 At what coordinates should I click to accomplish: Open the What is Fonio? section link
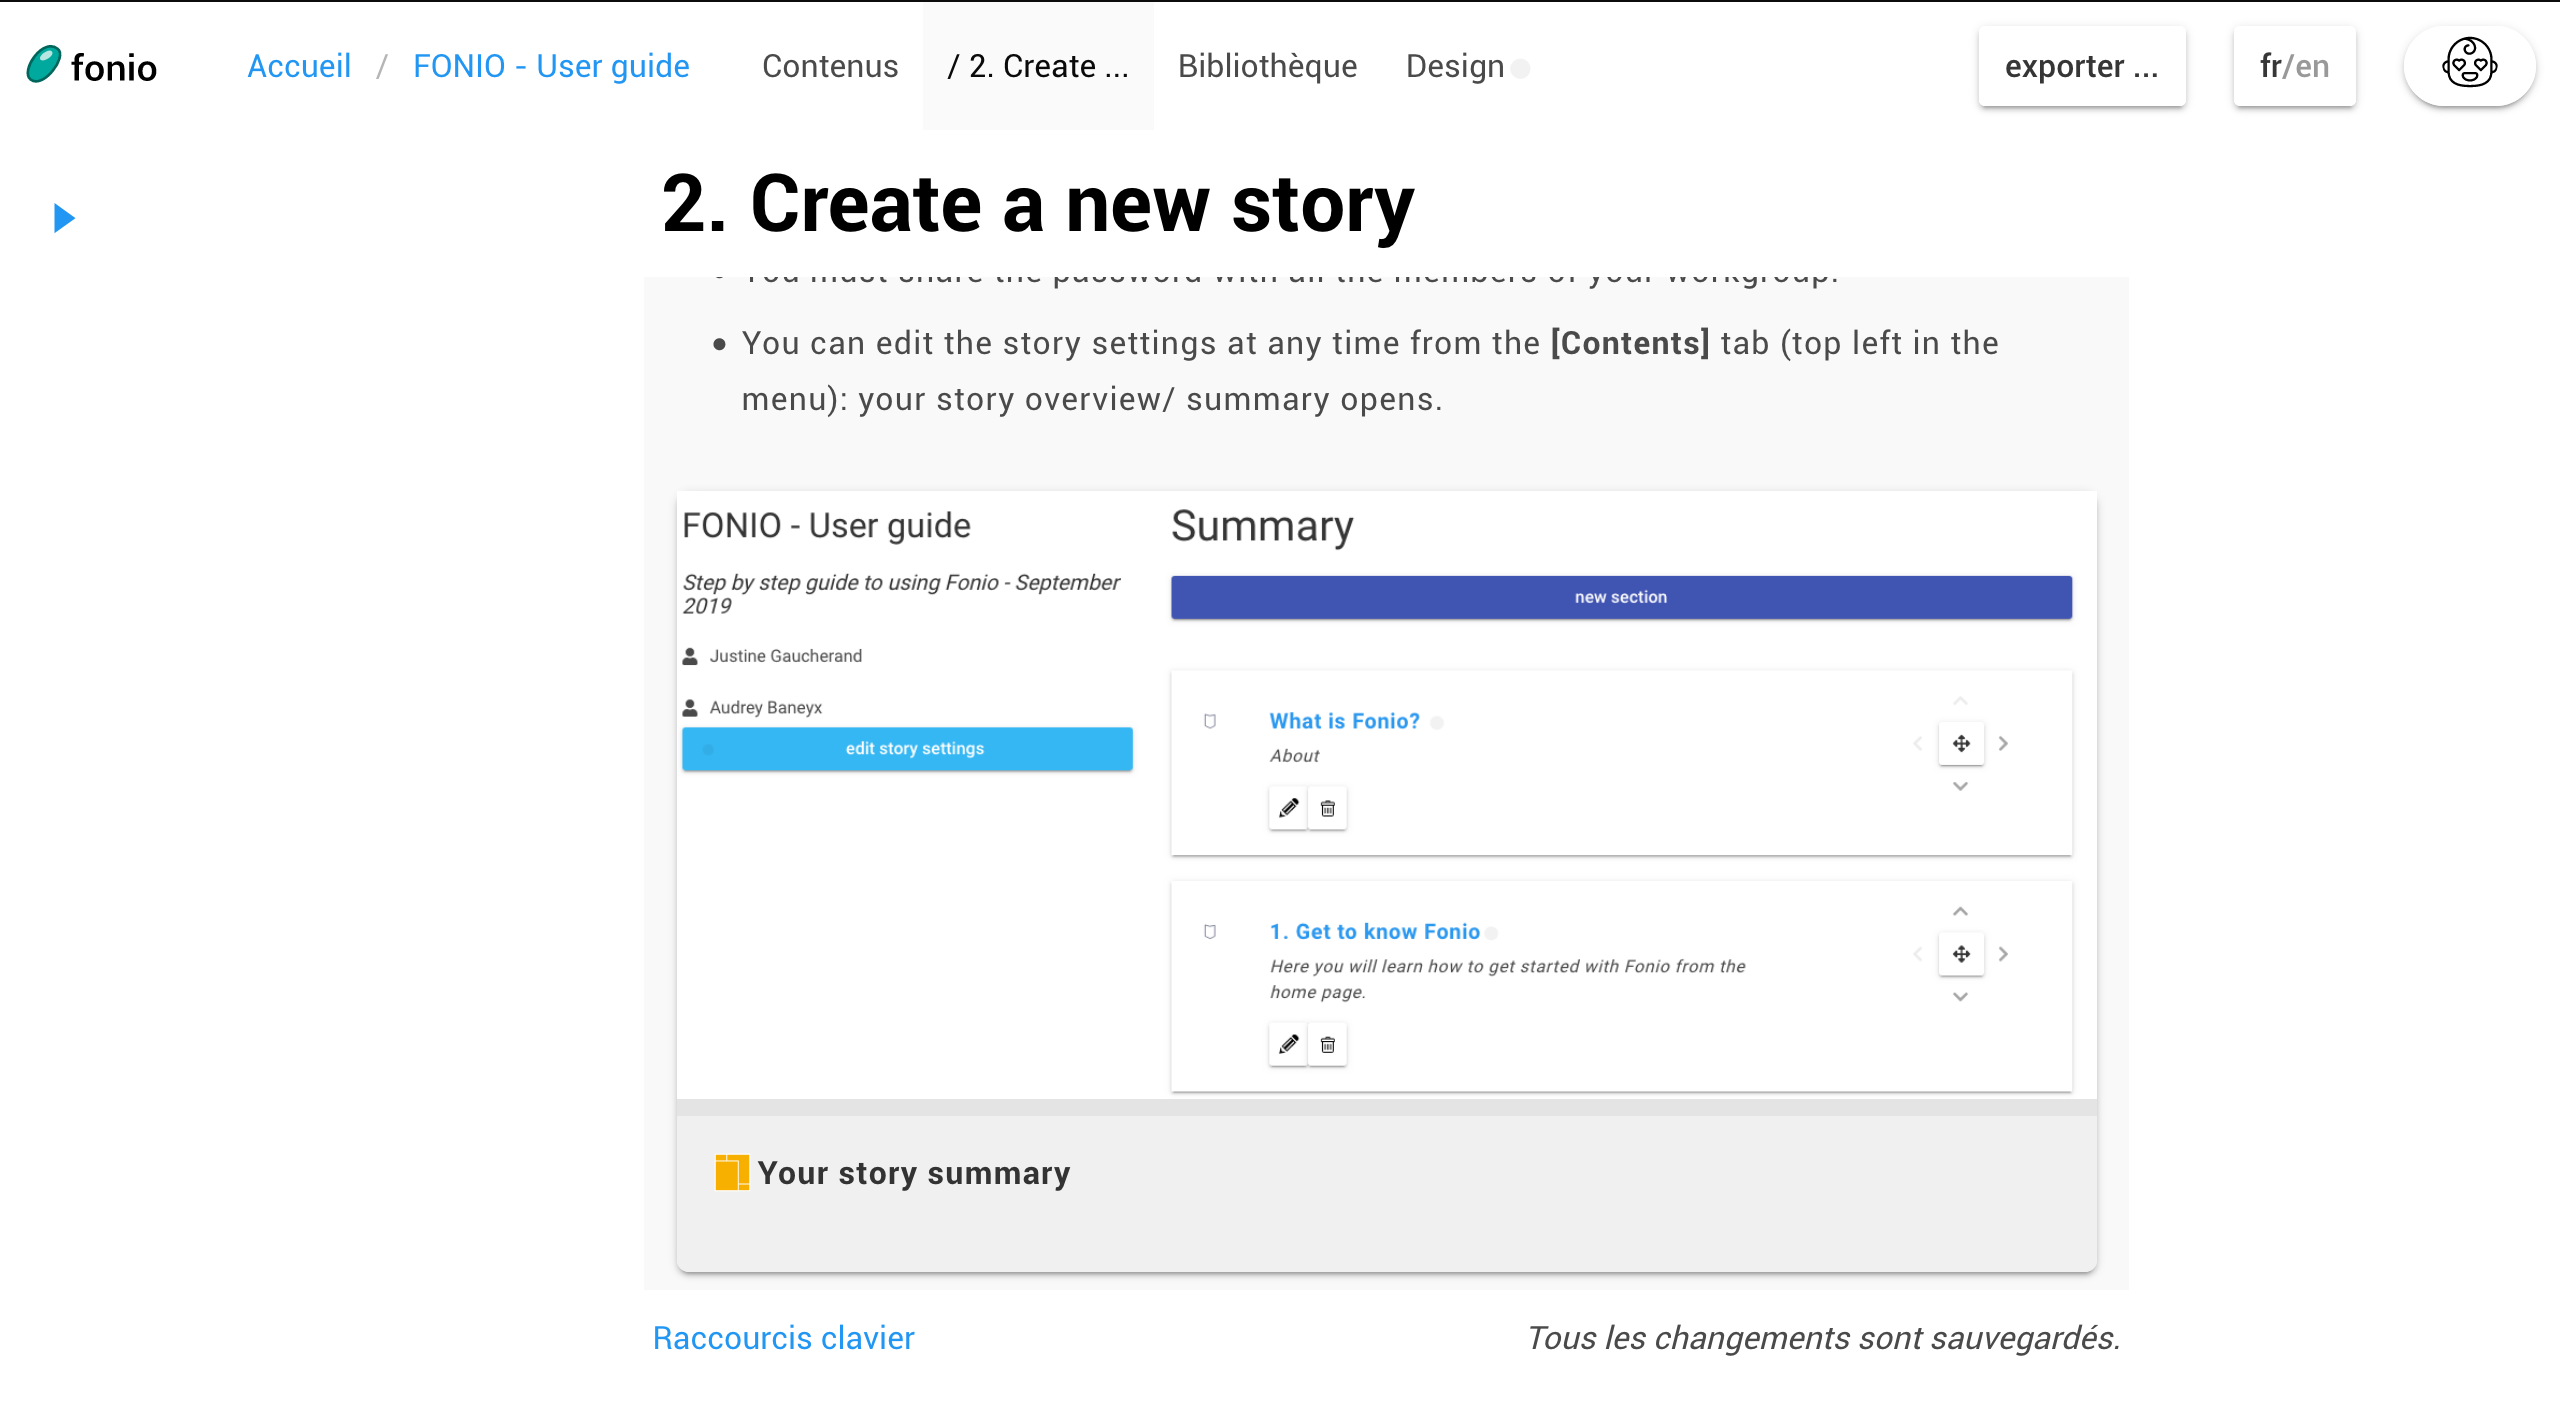1344,721
